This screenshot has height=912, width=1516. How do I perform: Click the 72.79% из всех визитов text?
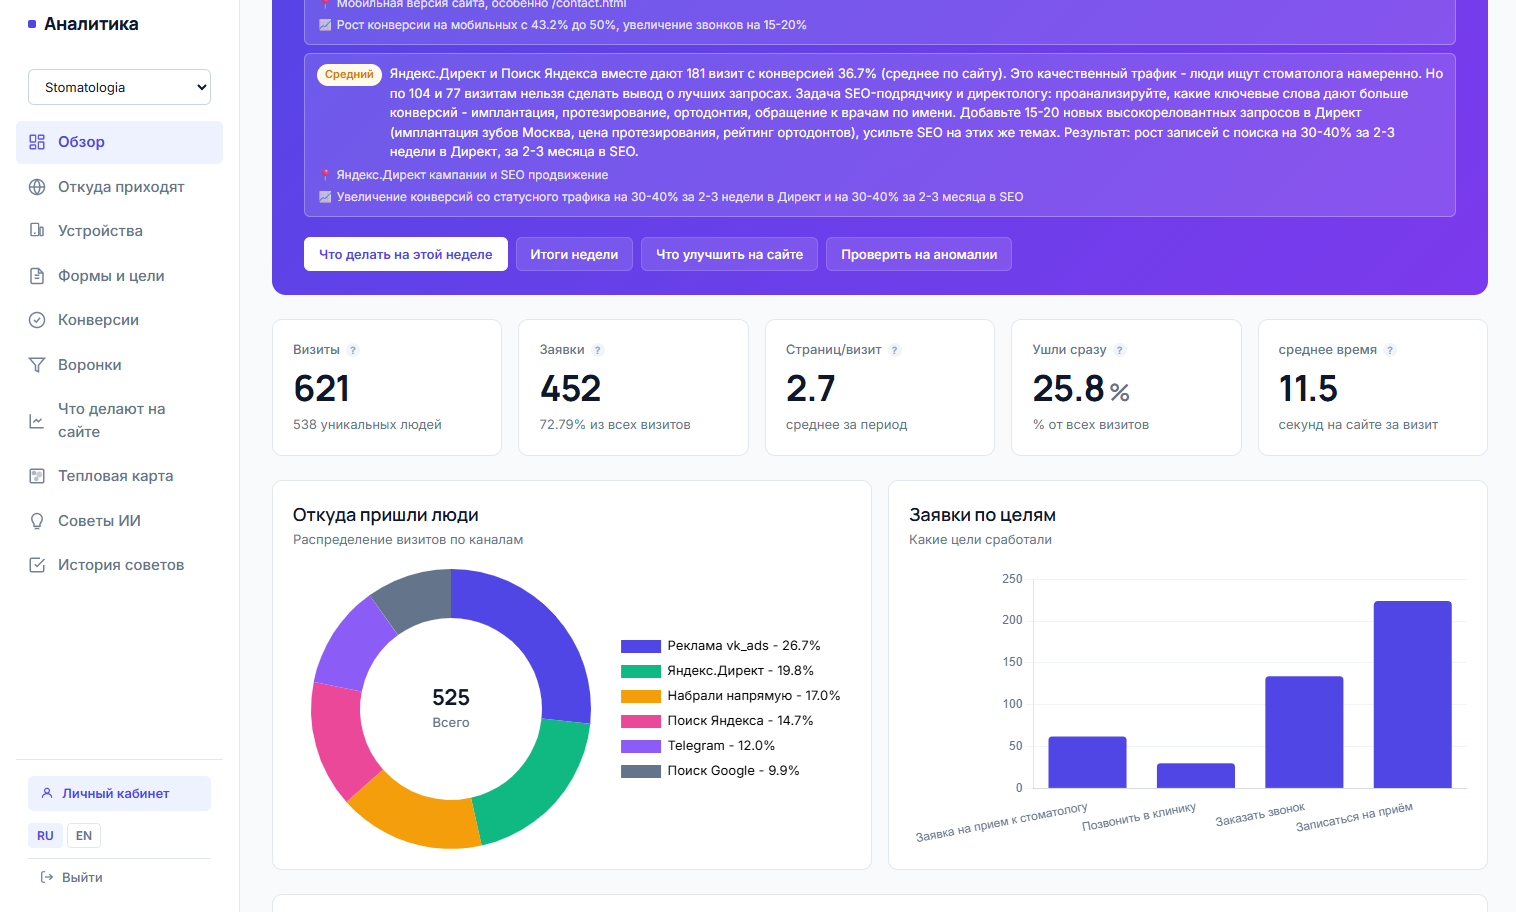tap(615, 425)
